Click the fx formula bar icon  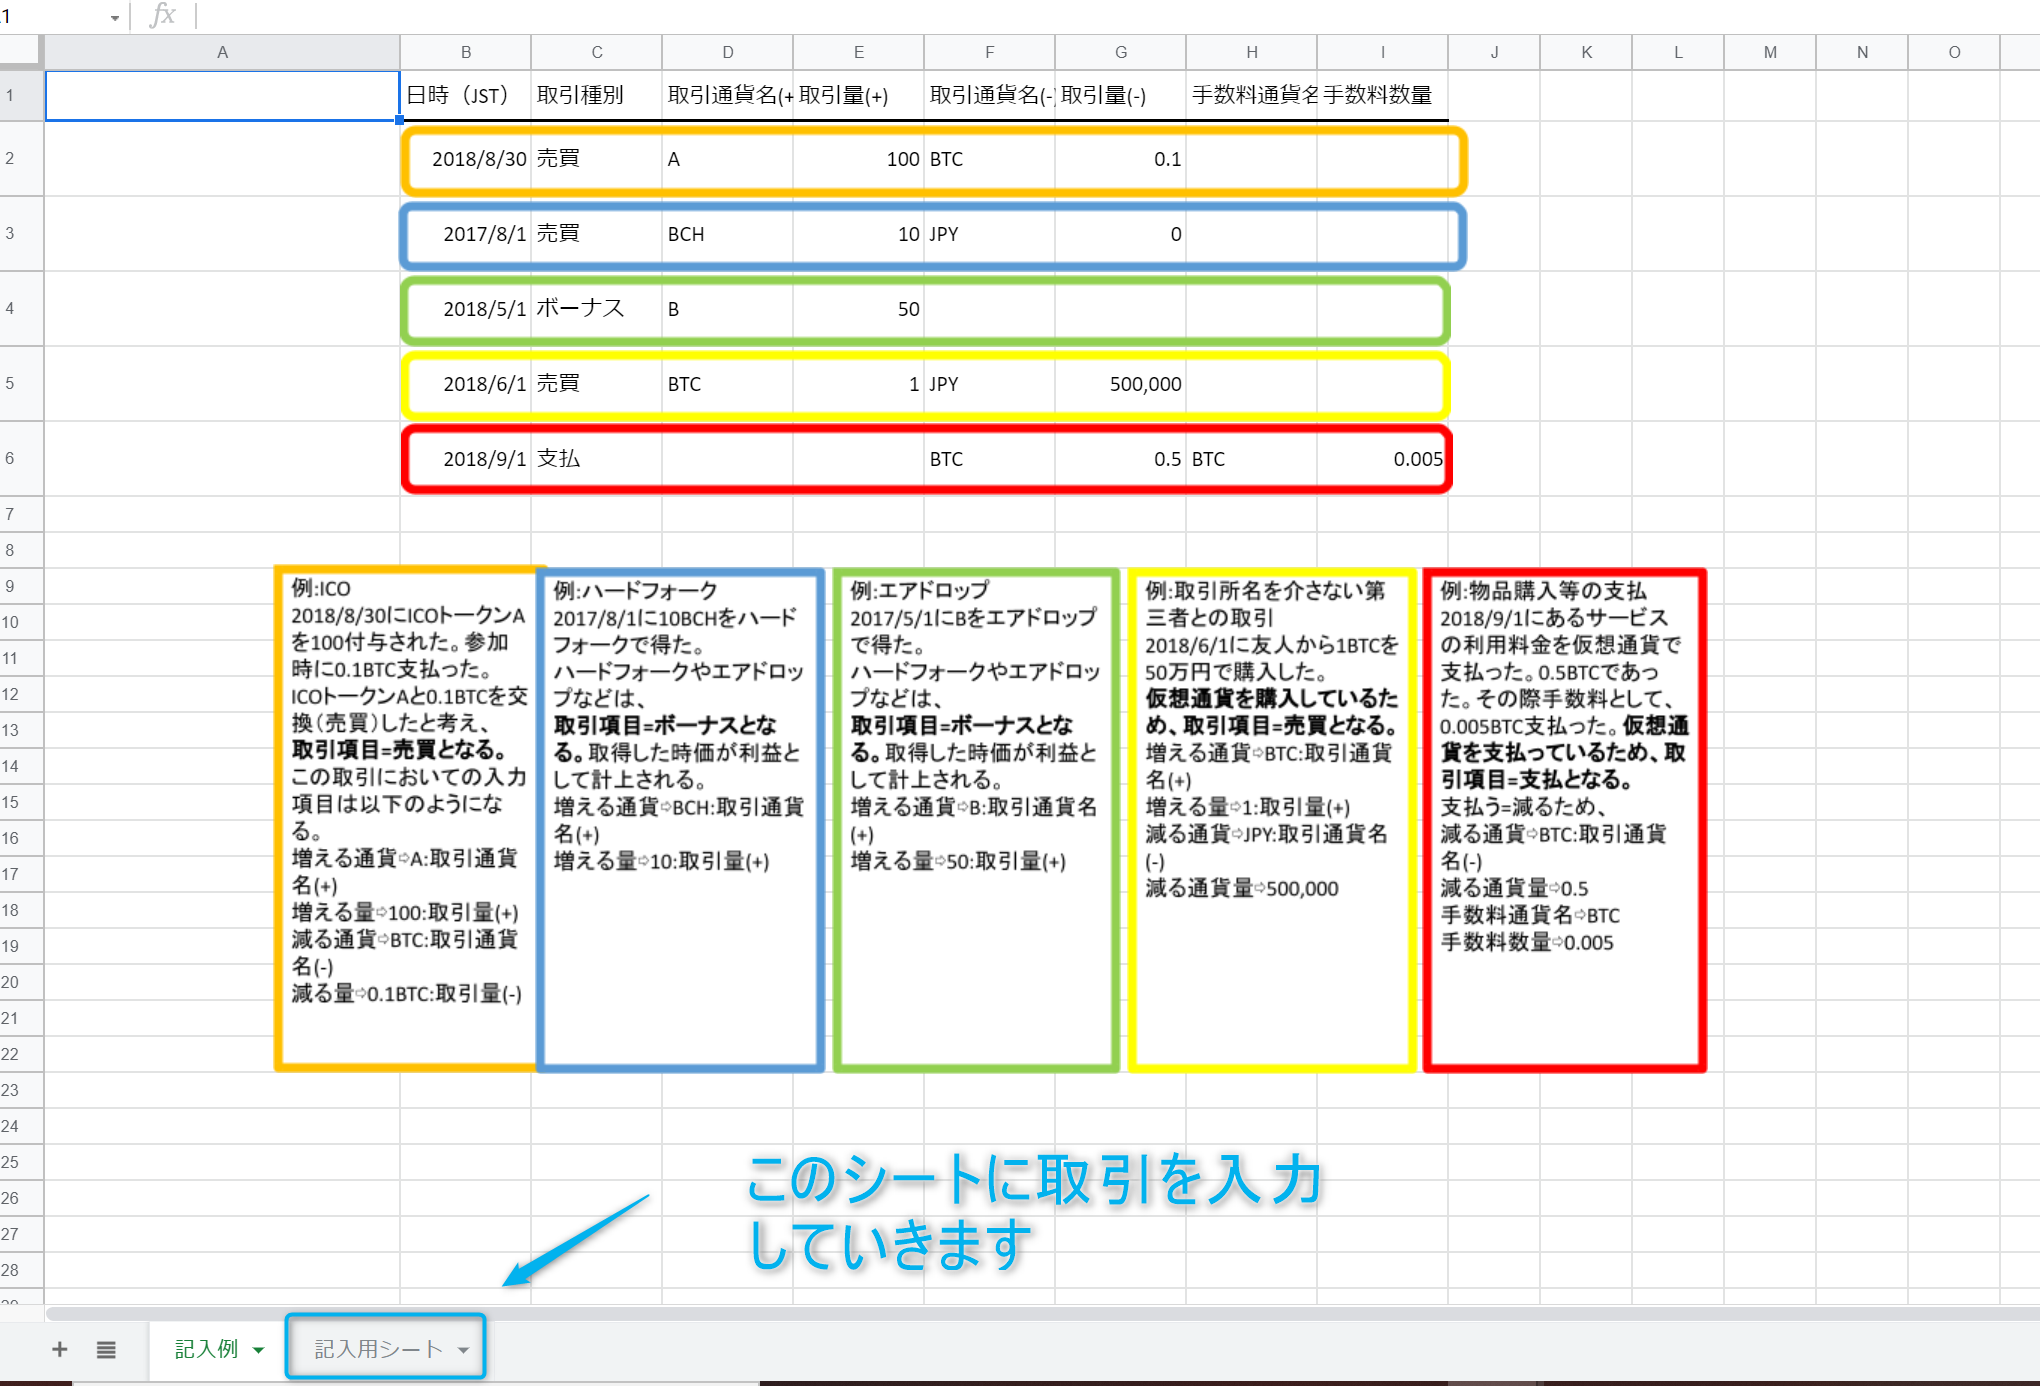point(162,15)
